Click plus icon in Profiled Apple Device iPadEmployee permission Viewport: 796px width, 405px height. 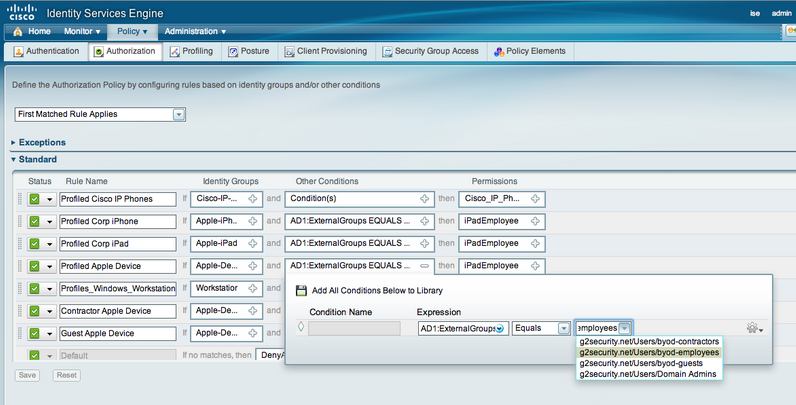click(x=535, y=266)
